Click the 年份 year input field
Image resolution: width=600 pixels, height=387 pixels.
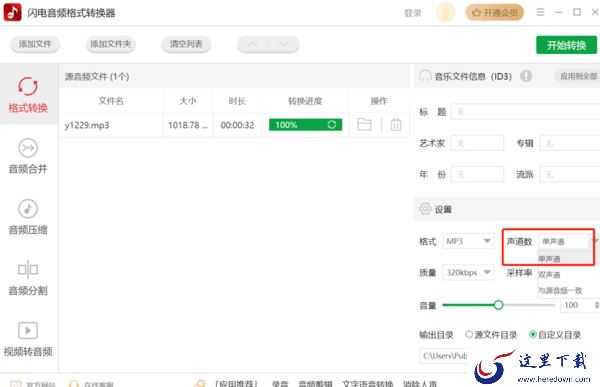(x=477, y=175)
